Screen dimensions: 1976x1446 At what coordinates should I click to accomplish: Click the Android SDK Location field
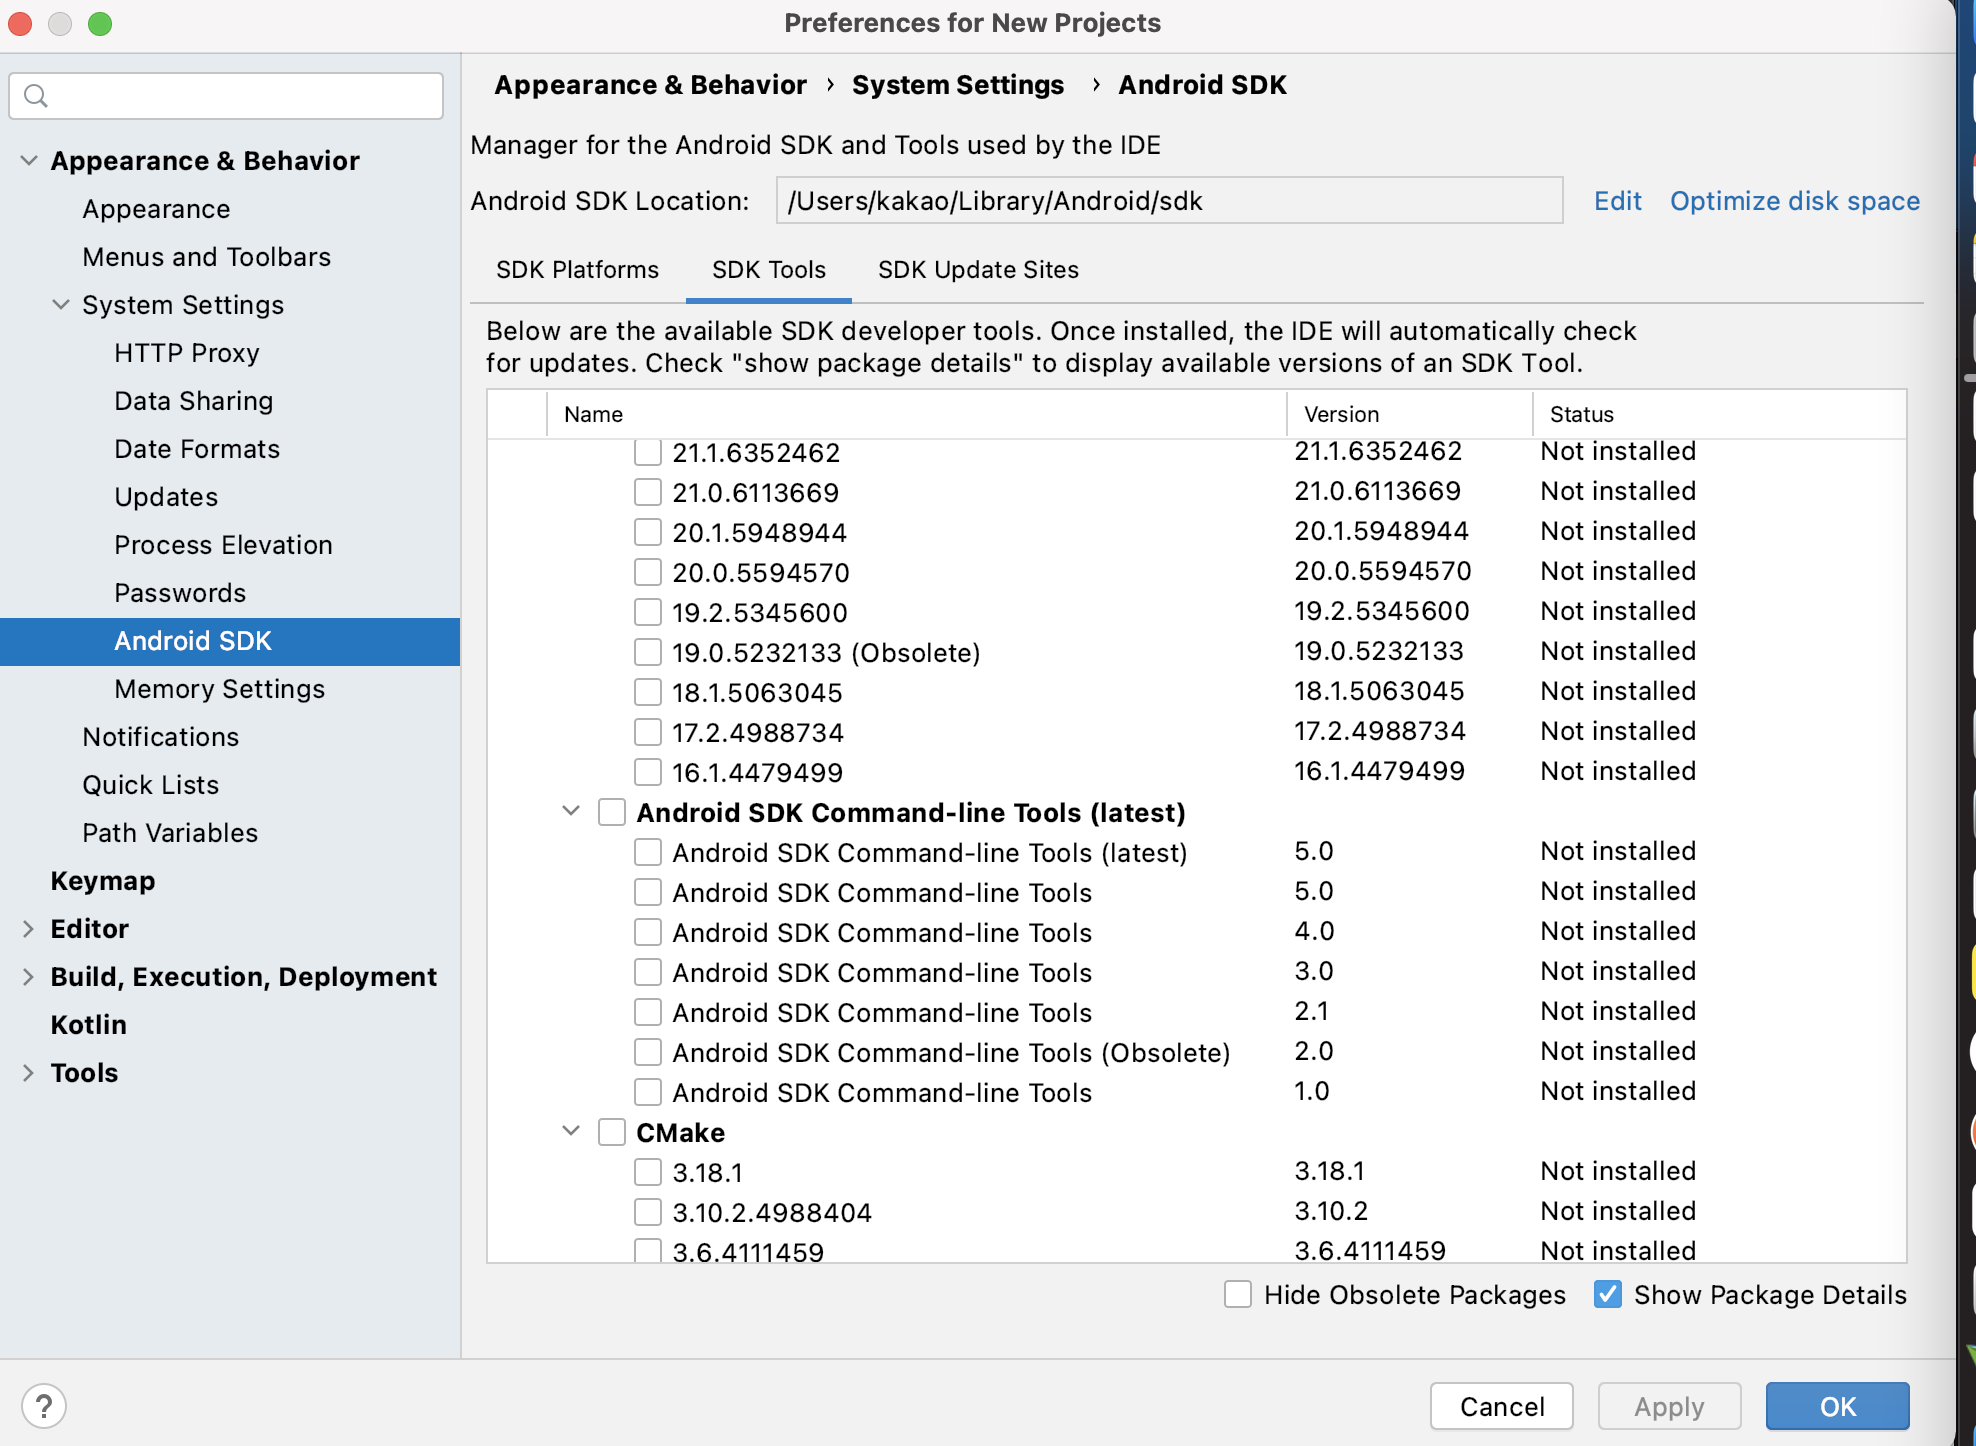[x=1168, y=201]
